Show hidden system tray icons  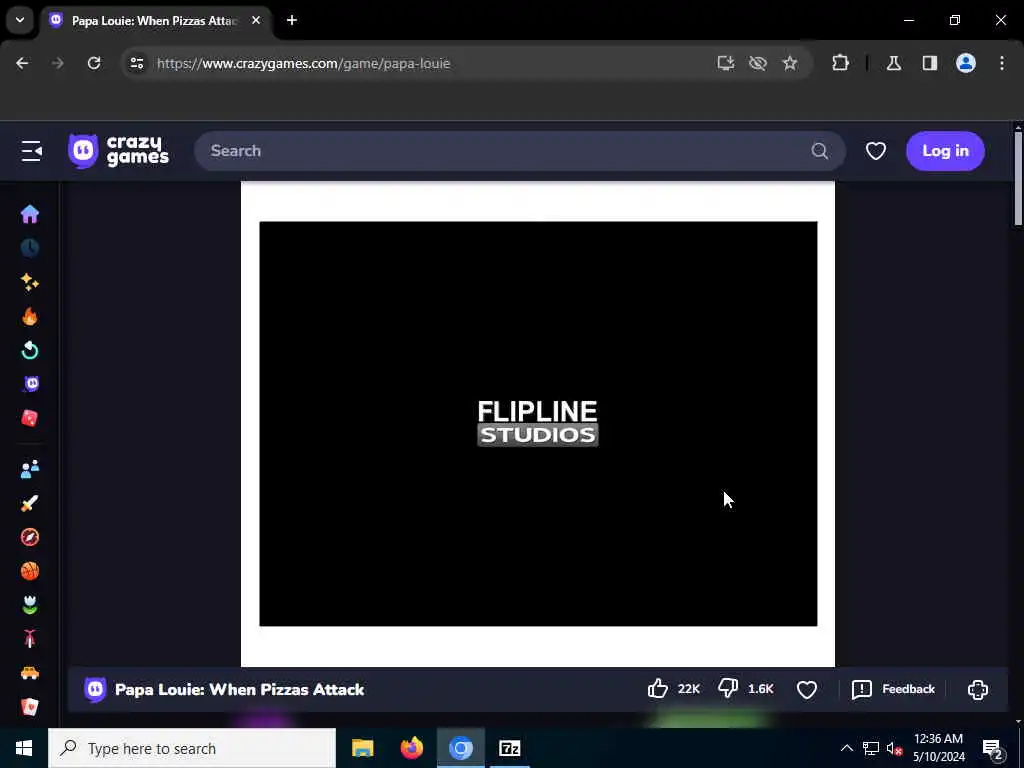[846, 748]
